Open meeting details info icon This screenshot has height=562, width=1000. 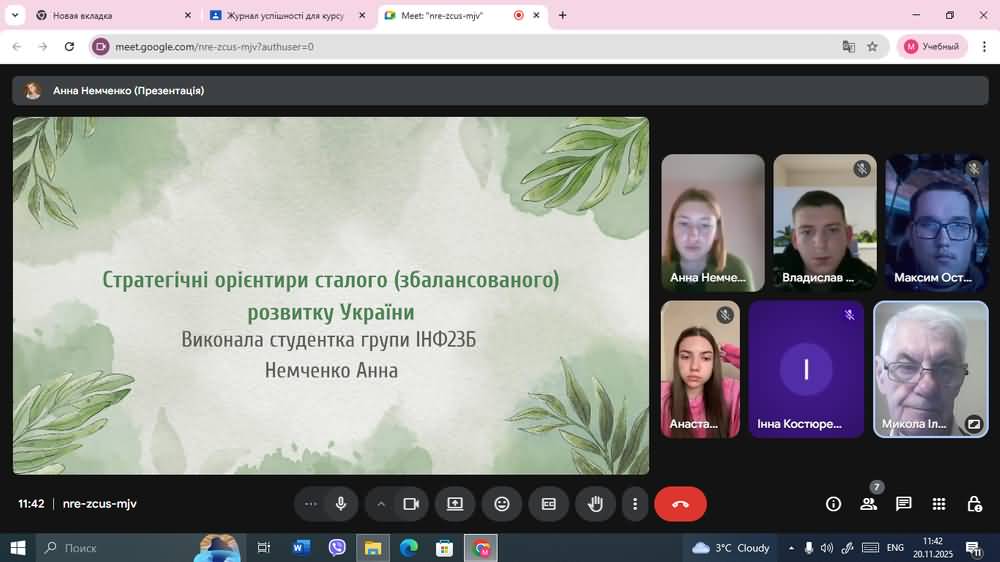[833, 504]
